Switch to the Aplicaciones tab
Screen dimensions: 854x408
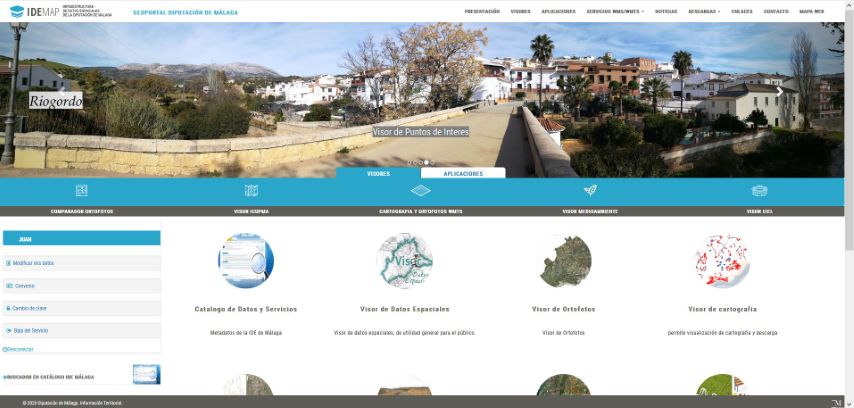pos(463,174)
